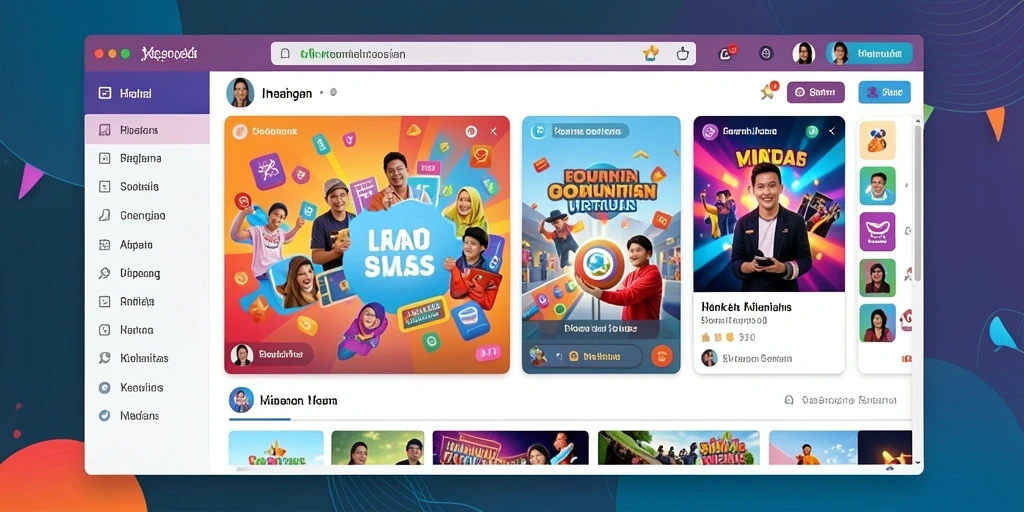Open the first bottom-row thumbnail with sky background
Screen dimensions: 1024x512
coord(276,448)
